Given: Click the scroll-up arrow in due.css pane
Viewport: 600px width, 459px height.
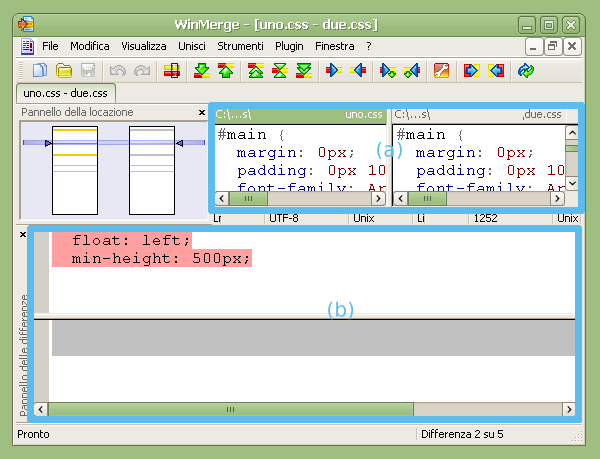Looking at the screenshot, I should coord(572,133).
